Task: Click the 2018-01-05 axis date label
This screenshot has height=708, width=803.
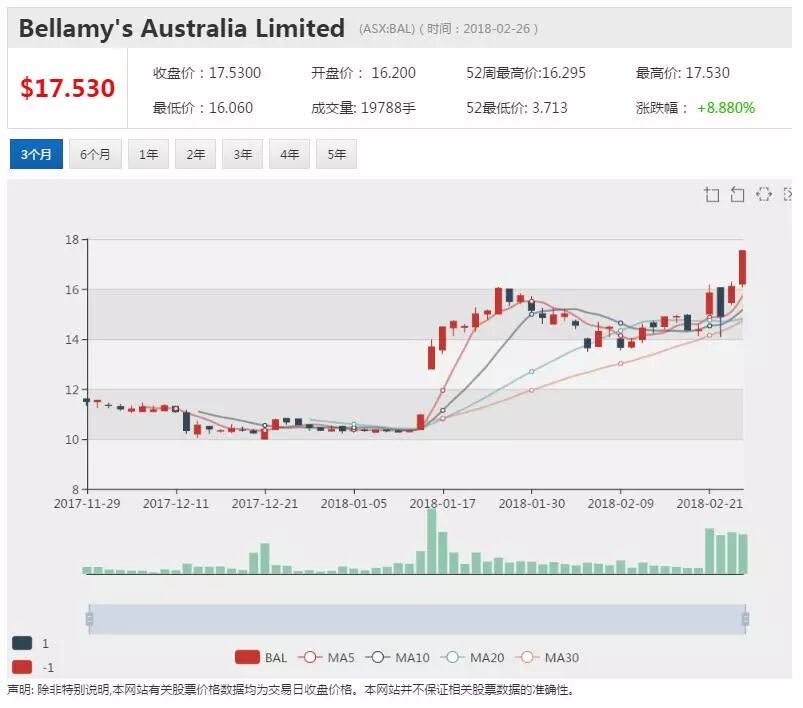Action: click(354, 504)
